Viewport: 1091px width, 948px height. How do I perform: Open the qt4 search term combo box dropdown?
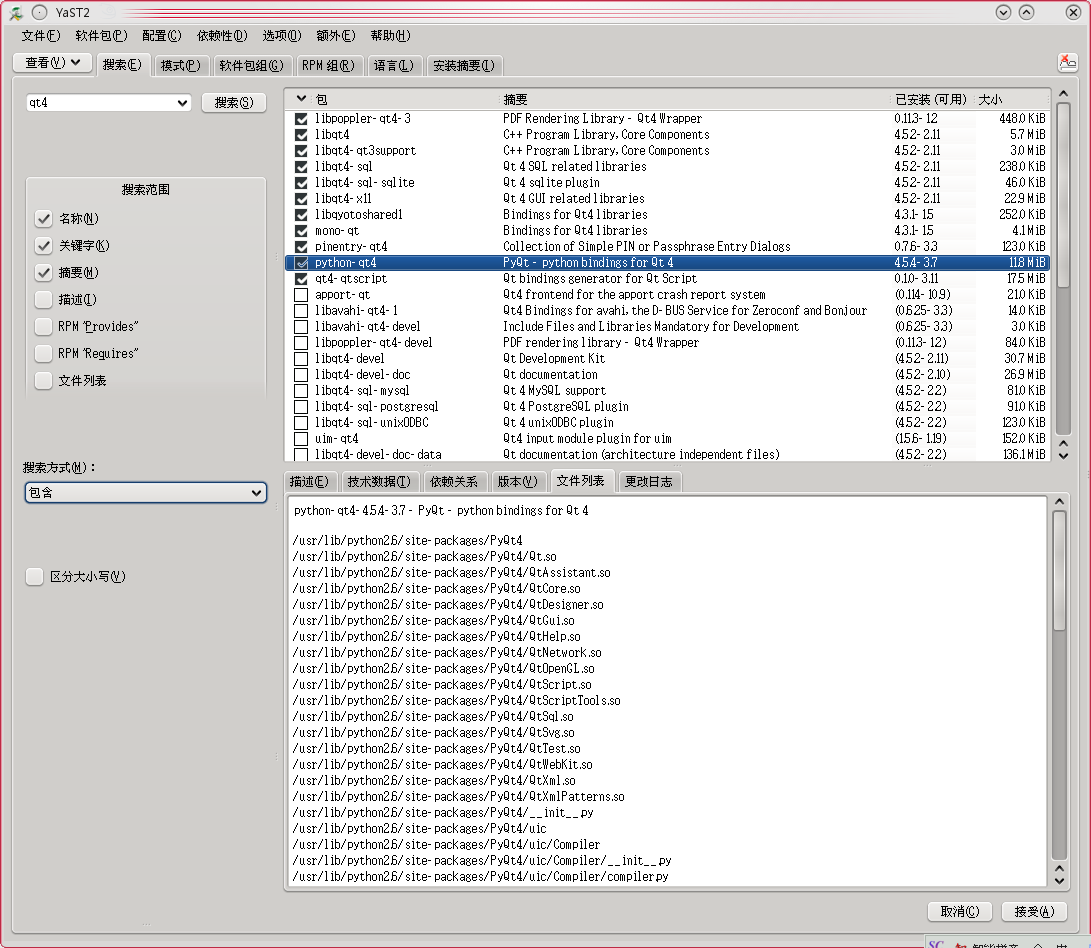pos(182,103)
